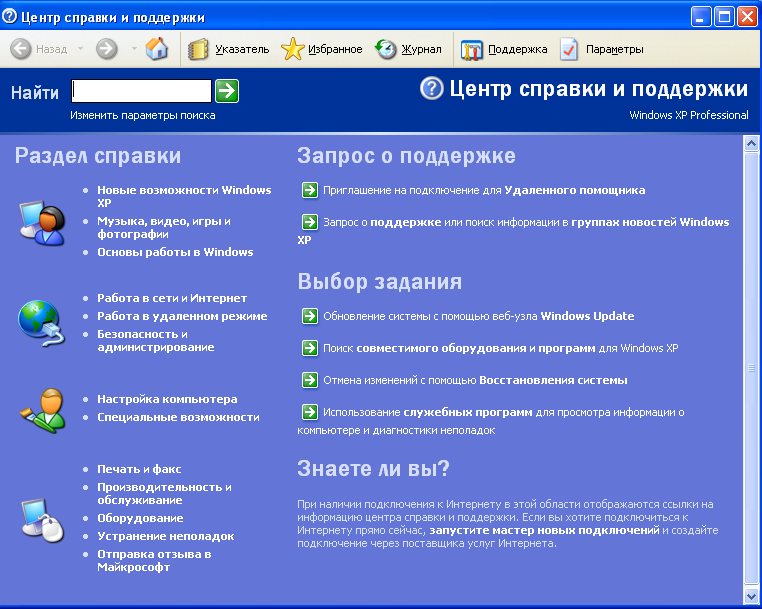Screen dimensions: 762x609
Task: Click the Назад toolbar label
Action: [x=52, y=49]
